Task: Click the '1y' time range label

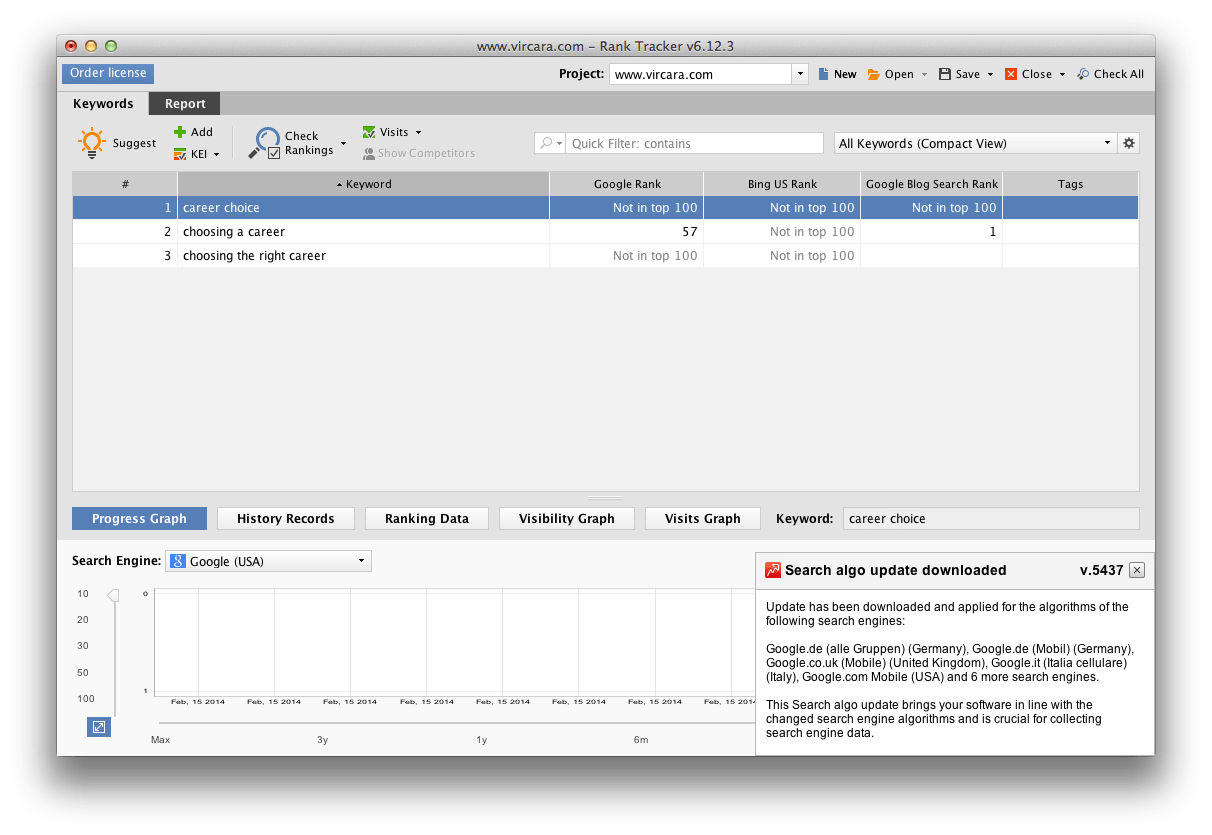Action: tap(481, 740)
